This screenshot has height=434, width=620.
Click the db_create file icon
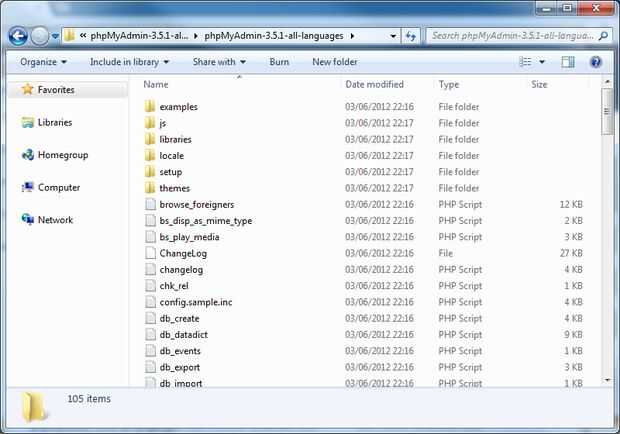[150, 318]
